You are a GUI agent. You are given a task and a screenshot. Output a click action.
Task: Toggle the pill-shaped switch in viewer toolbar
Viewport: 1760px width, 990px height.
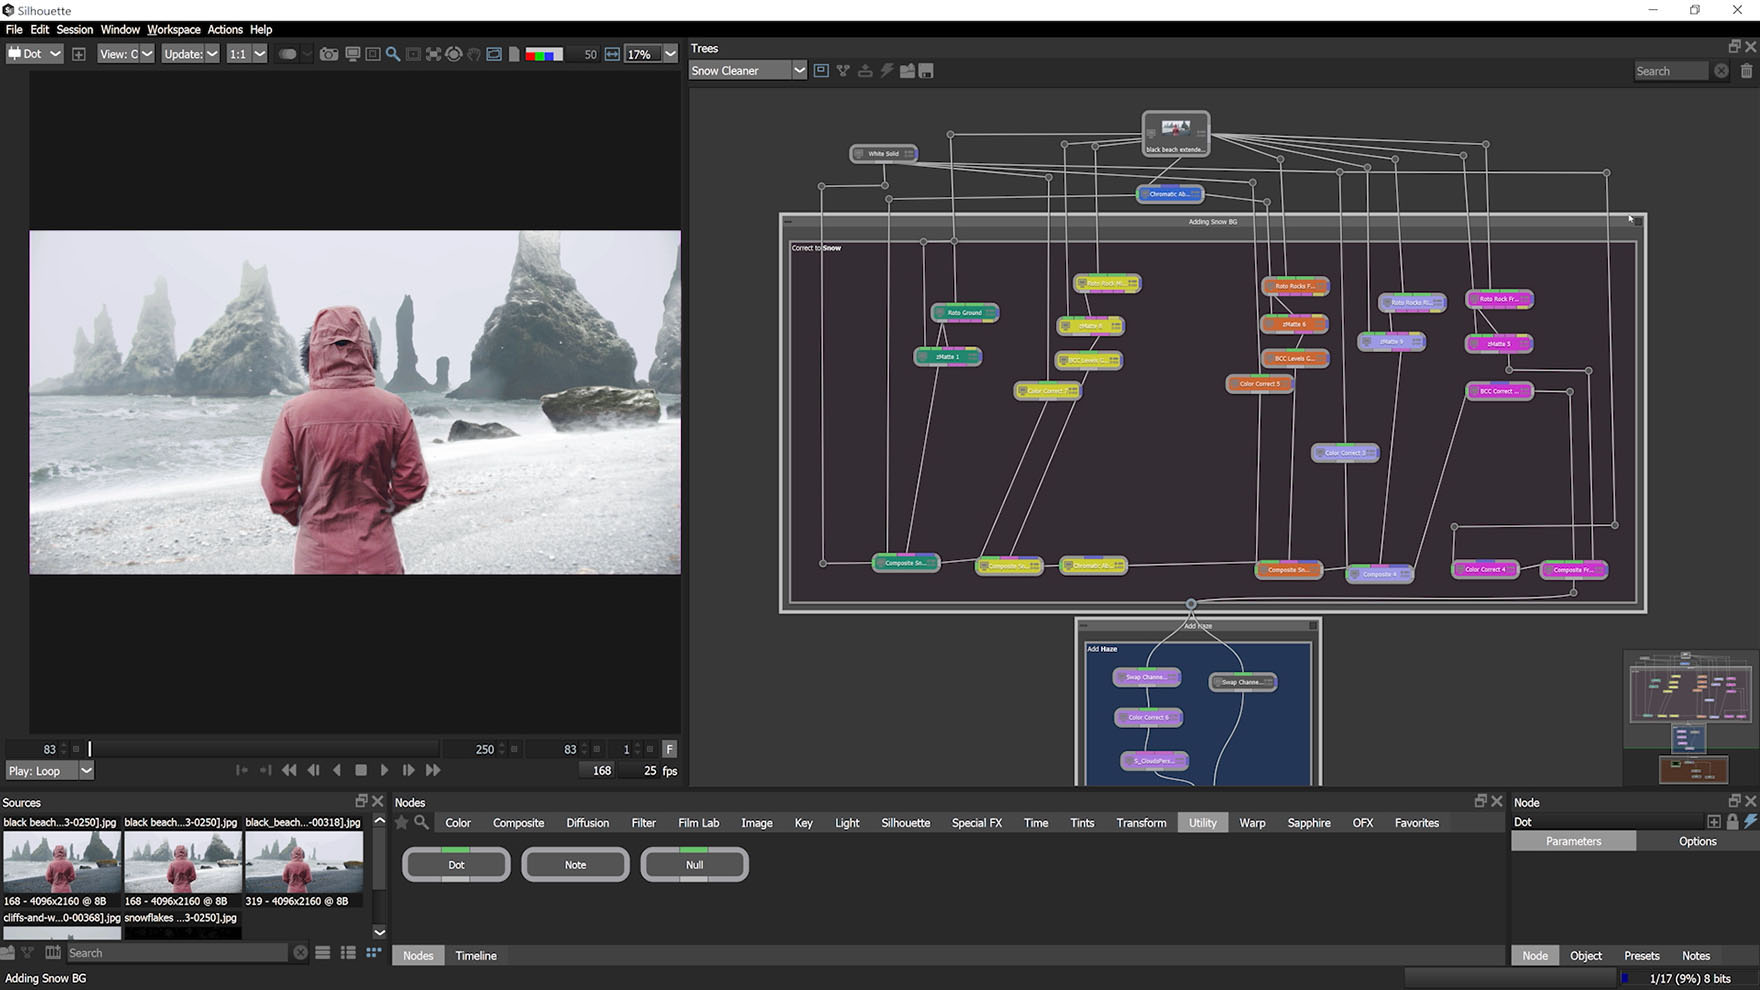[287, 54]
